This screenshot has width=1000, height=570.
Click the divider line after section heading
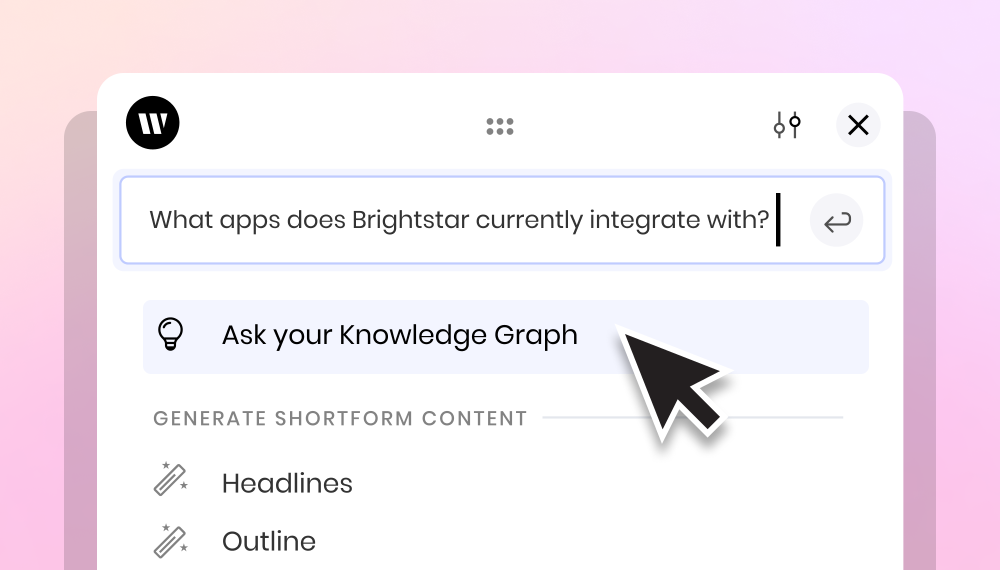693,418
